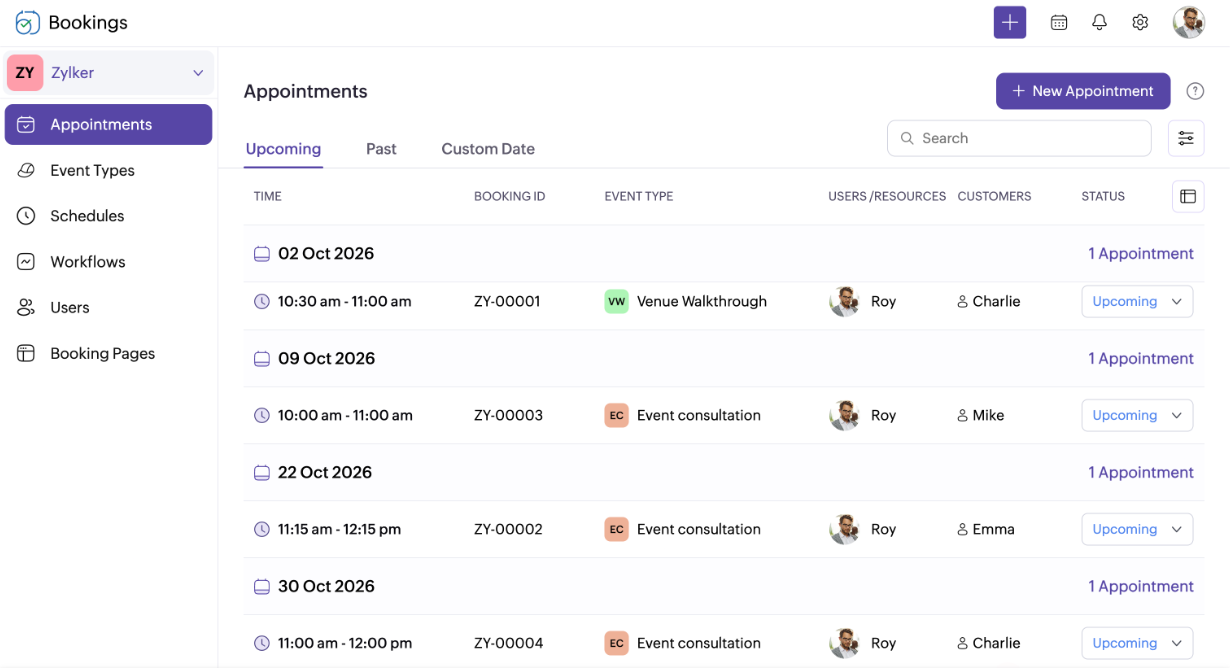Open the settings gear icon
Screen dimensions: 1230x668
point(1140,22)
